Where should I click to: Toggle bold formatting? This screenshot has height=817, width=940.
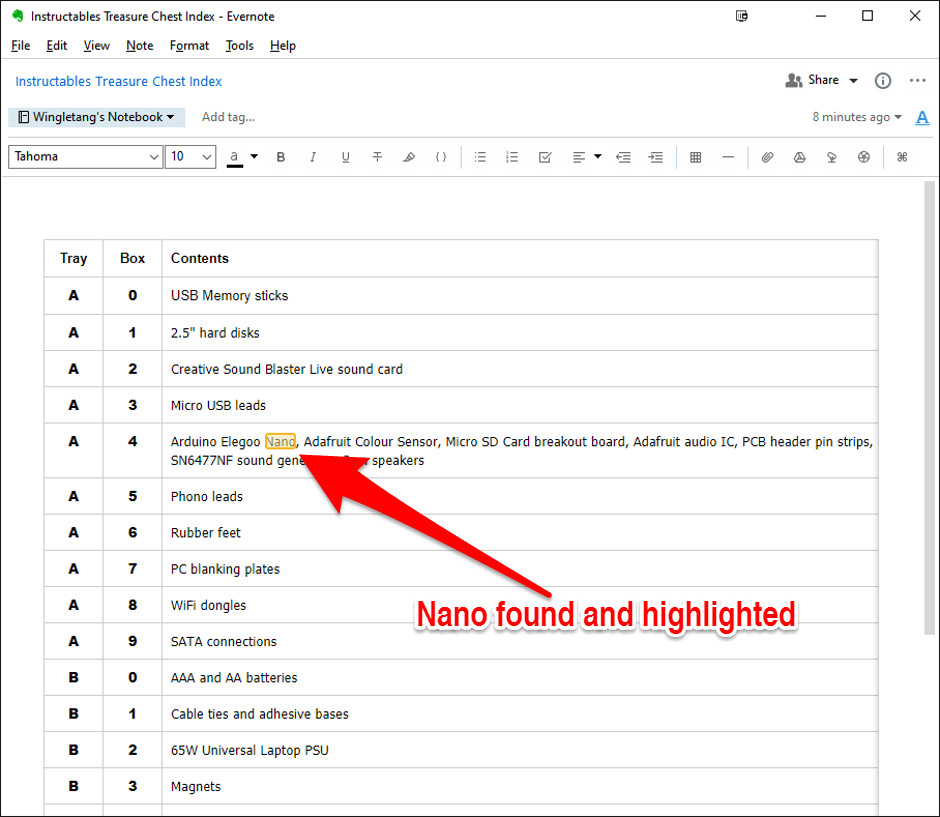pos(281,157)
